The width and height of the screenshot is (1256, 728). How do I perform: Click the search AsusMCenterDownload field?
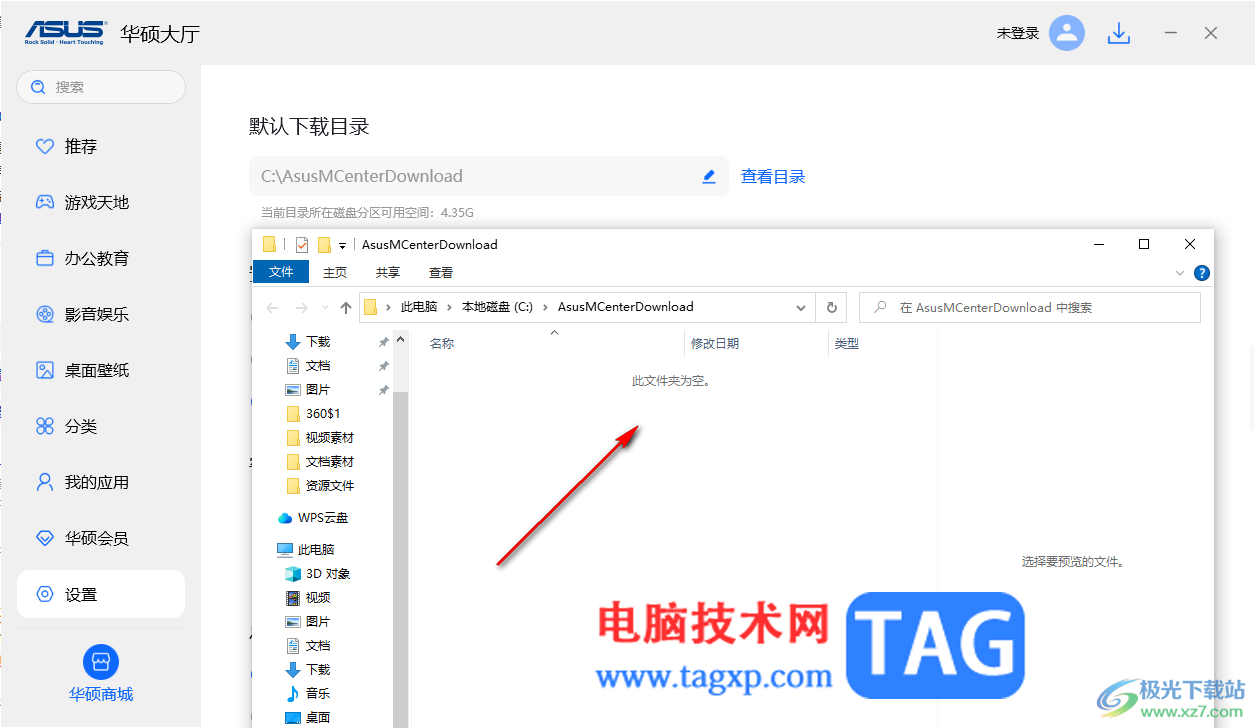coord(1030,308)
